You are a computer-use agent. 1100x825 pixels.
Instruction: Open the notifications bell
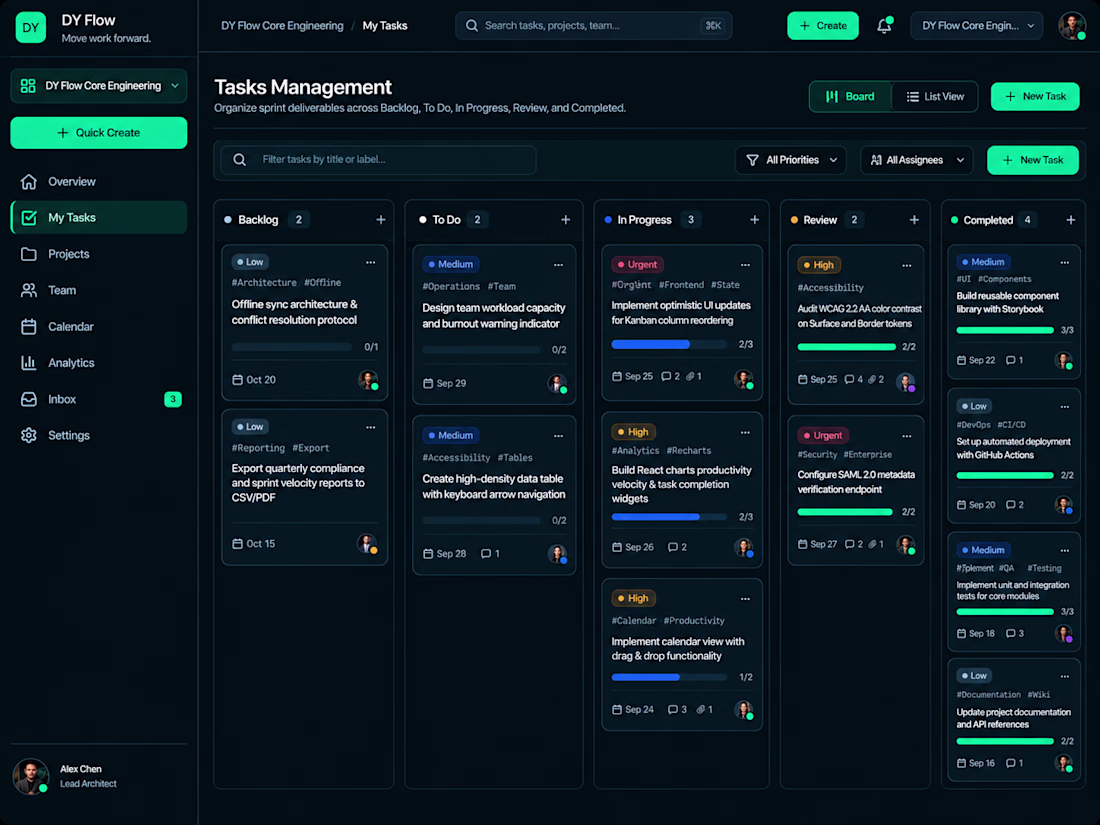pos(885,26)
